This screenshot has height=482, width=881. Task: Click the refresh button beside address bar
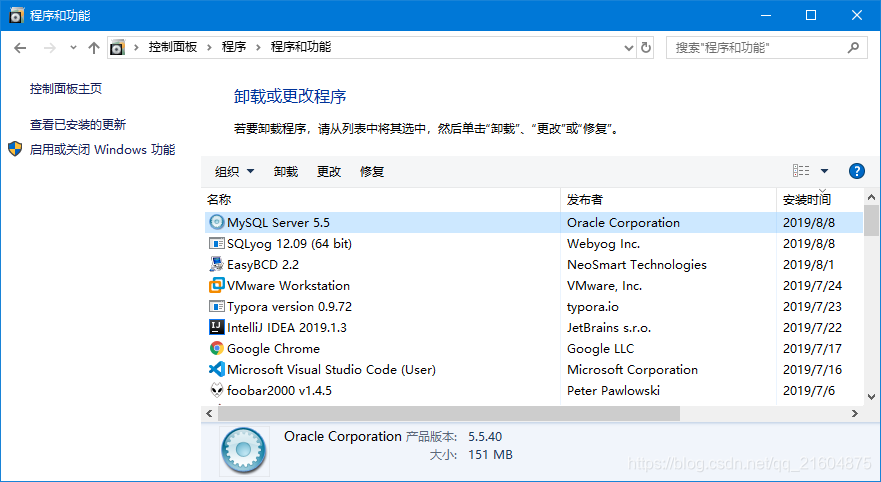pyautogui.click(x=646, y=48)
